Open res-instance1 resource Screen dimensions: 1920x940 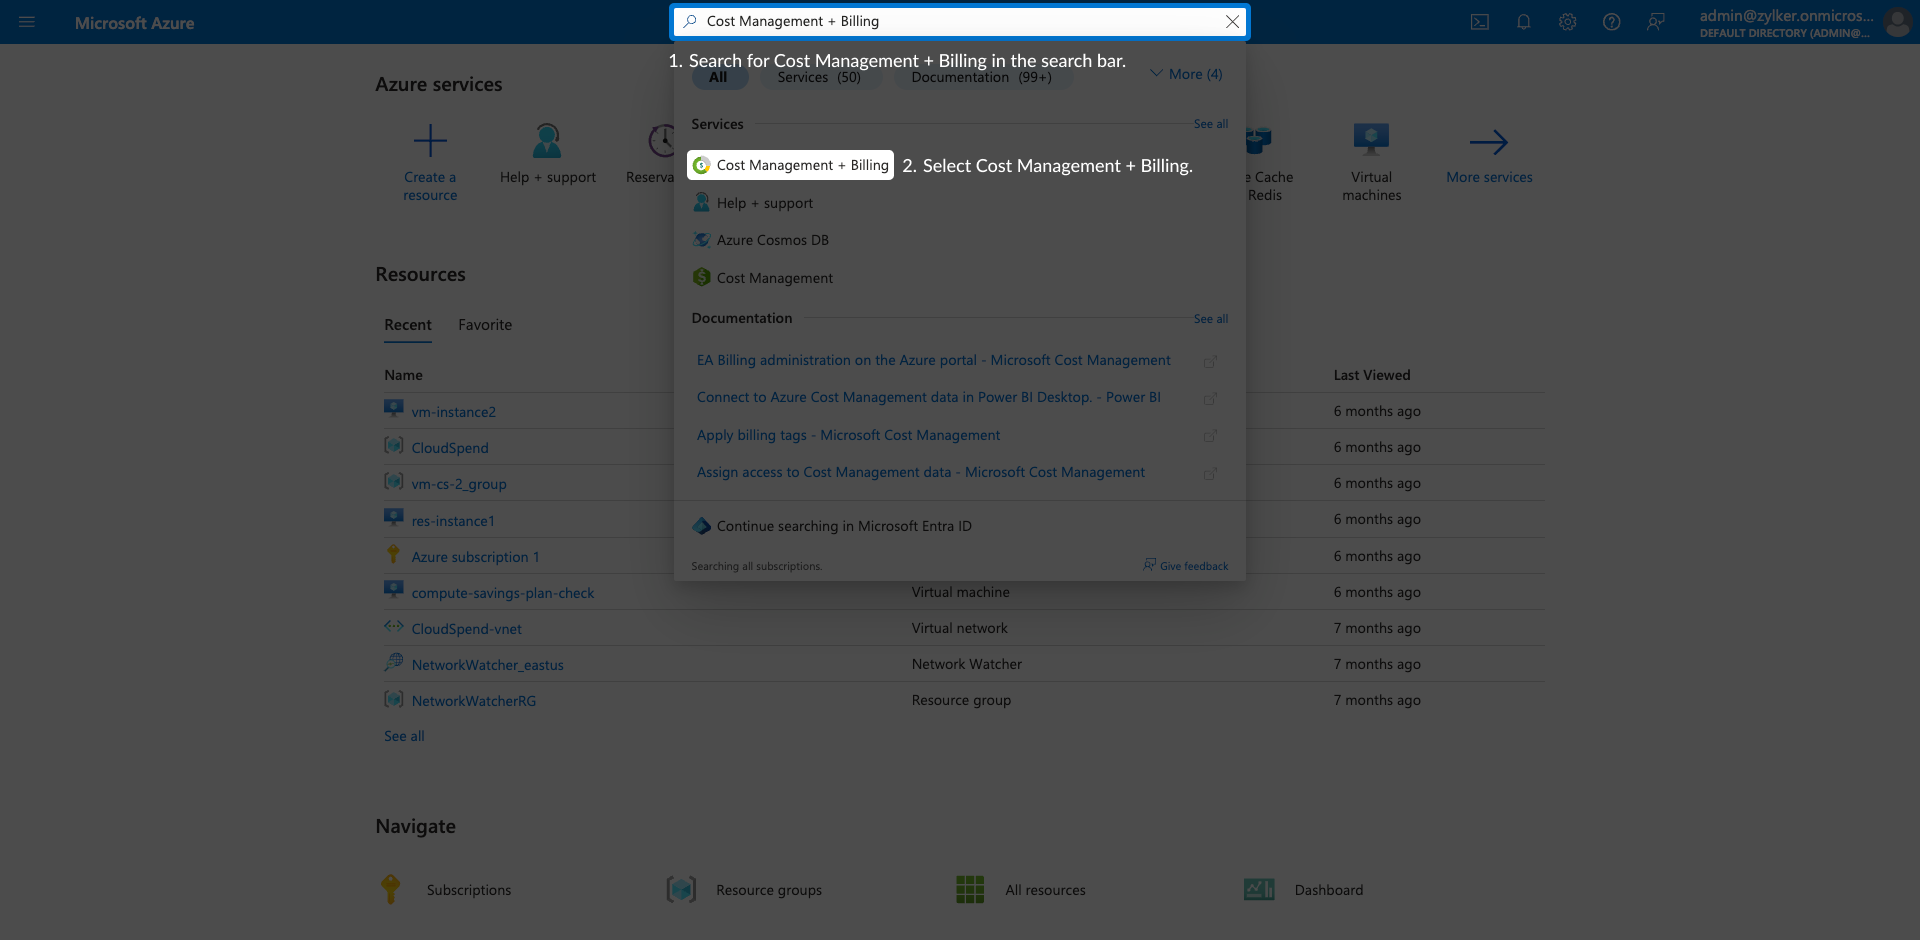[453, 521]
